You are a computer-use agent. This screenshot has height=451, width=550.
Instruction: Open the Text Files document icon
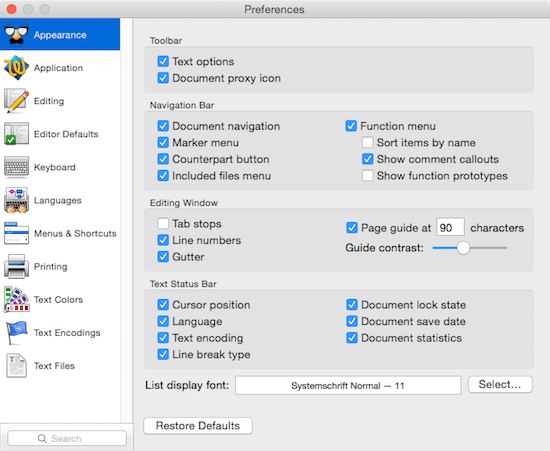point(16,366)
